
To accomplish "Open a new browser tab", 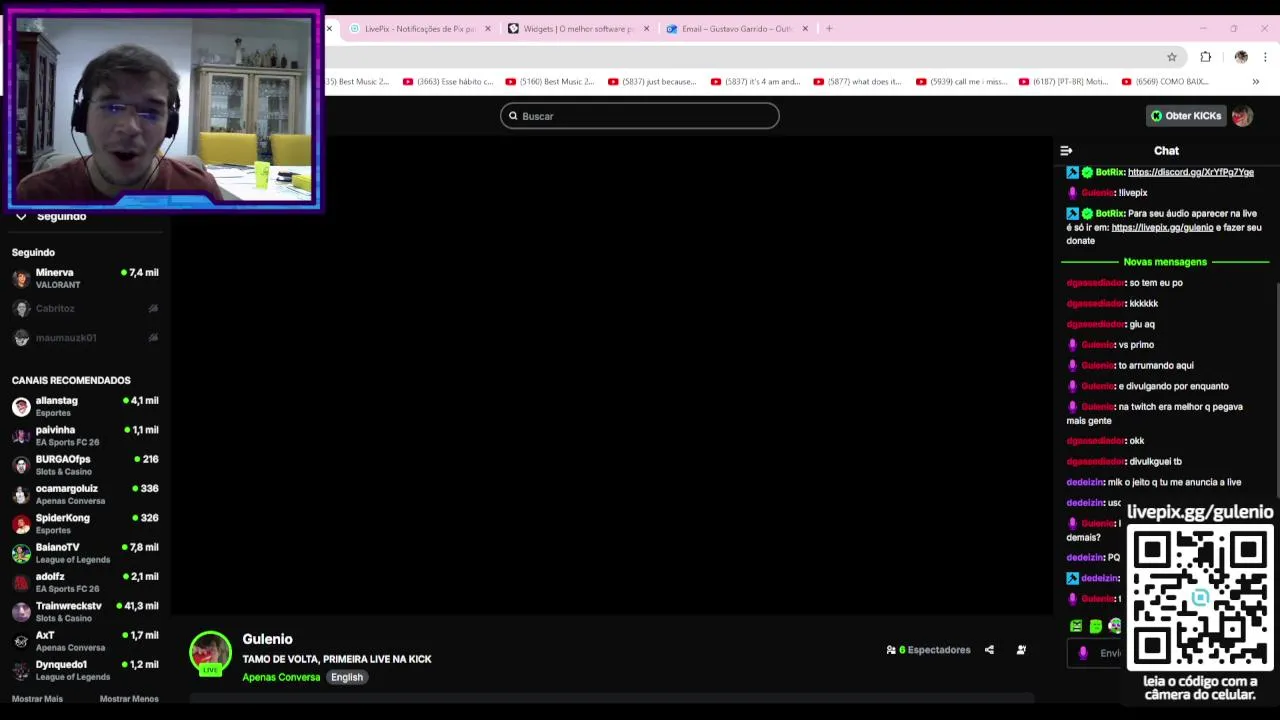I will pos(829,29).
